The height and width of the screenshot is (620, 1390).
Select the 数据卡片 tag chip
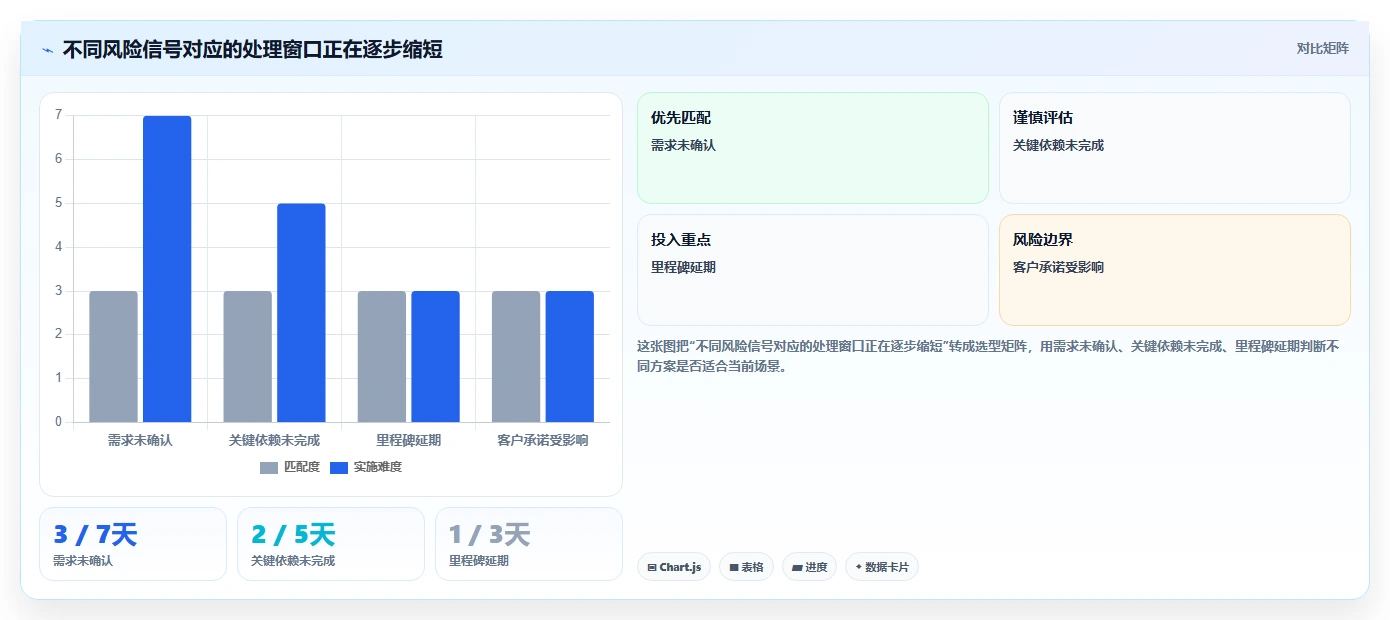tap(882, 567)
